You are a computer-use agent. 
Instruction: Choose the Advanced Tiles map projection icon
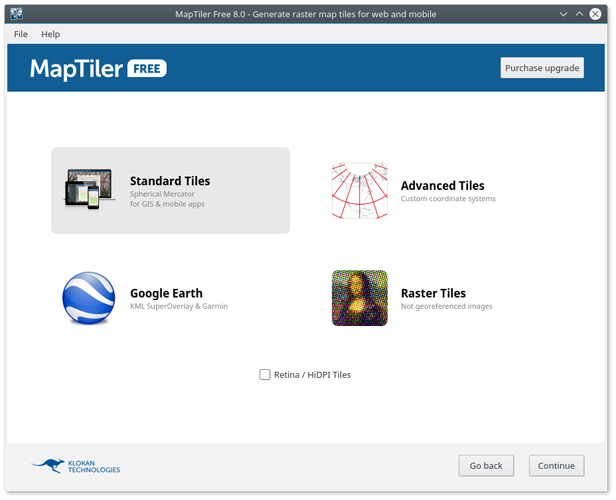359,190
